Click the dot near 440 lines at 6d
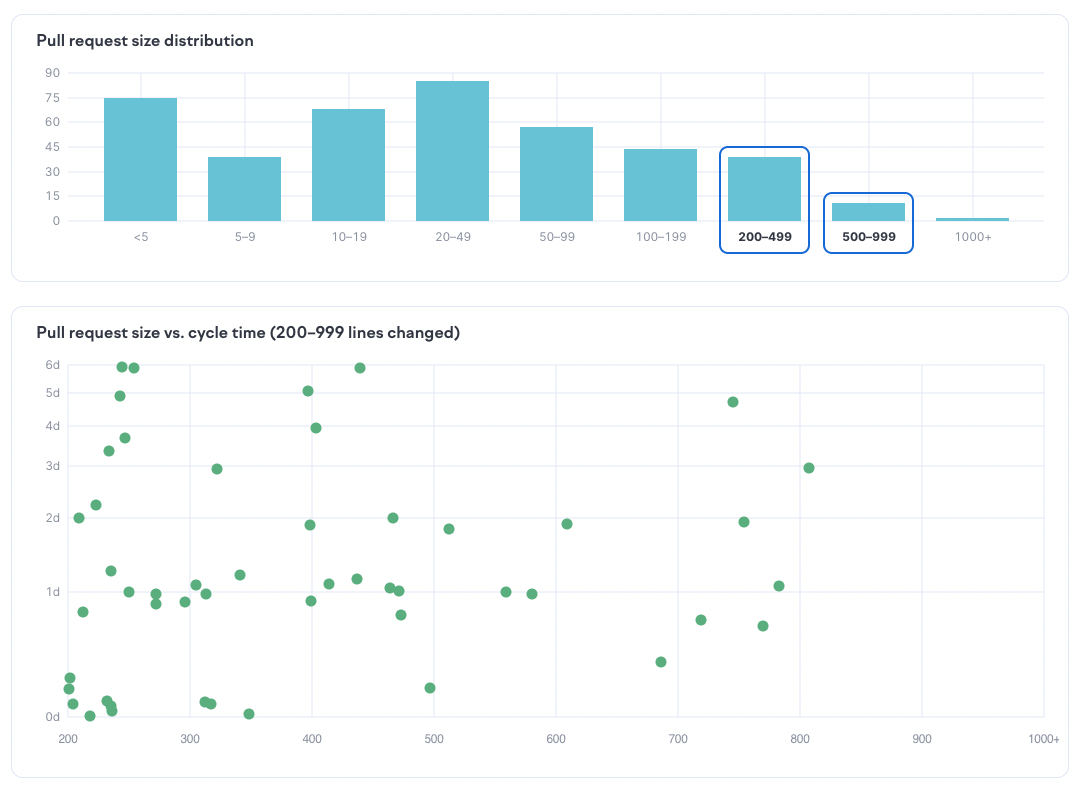Viewport: 1080px width, 789px height. click(x=360, y=368)
